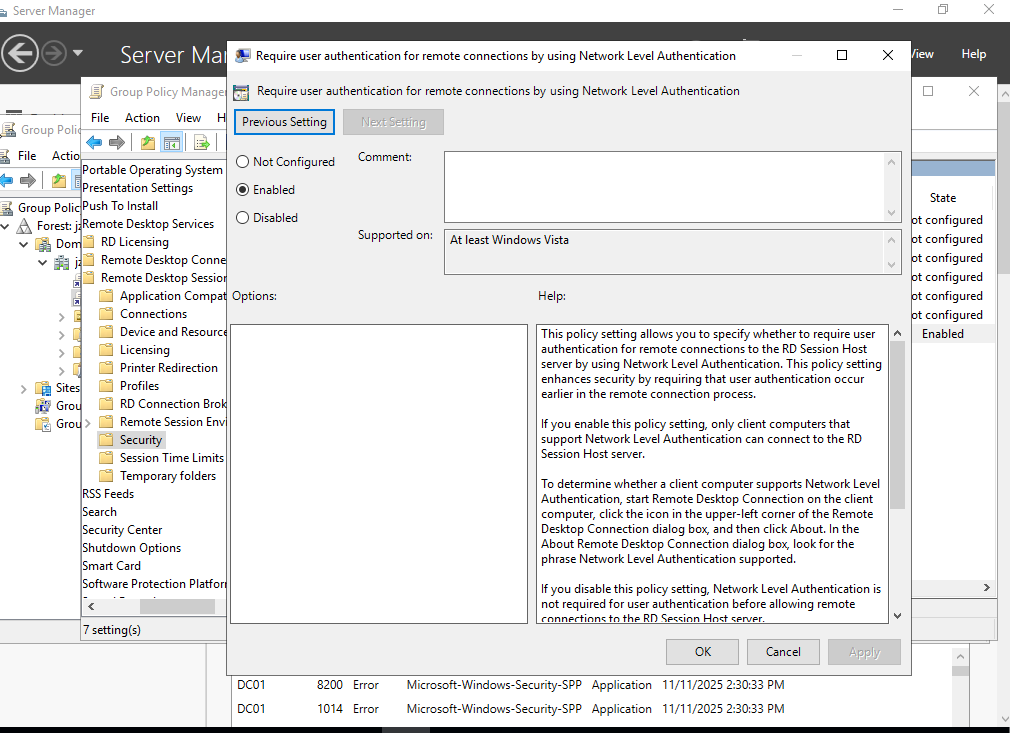Click the Back arrow in the editor toolbar
Image resolution: width=1010 pixels, height=733 pixels.
coord(94,142)
